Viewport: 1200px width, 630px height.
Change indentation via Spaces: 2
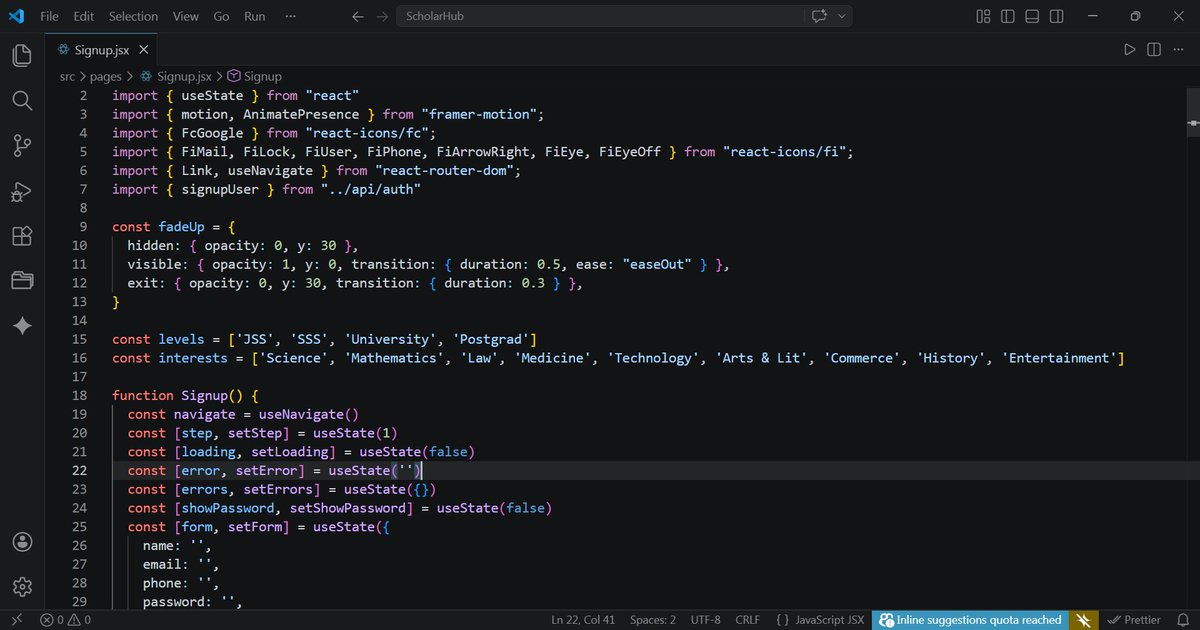pyautogui.click(x=653, y=620)
